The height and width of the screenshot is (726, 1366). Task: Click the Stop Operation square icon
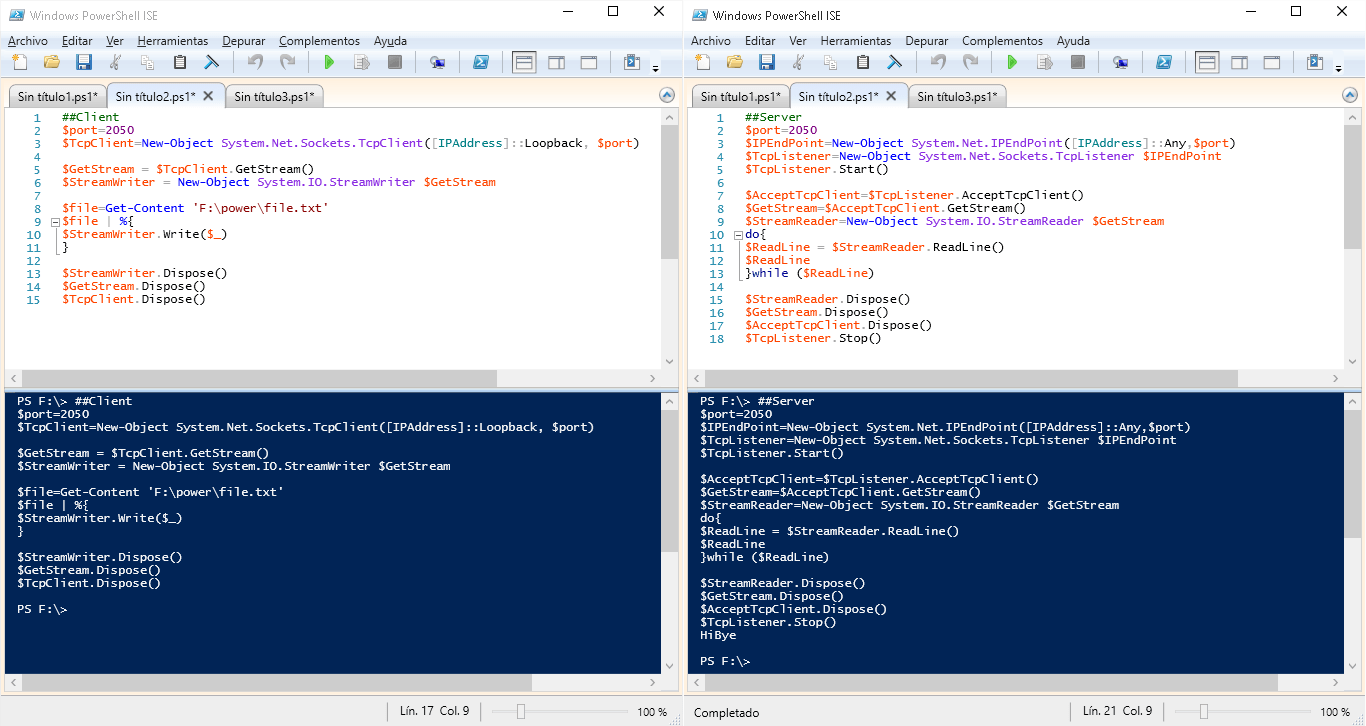point(394,61)
